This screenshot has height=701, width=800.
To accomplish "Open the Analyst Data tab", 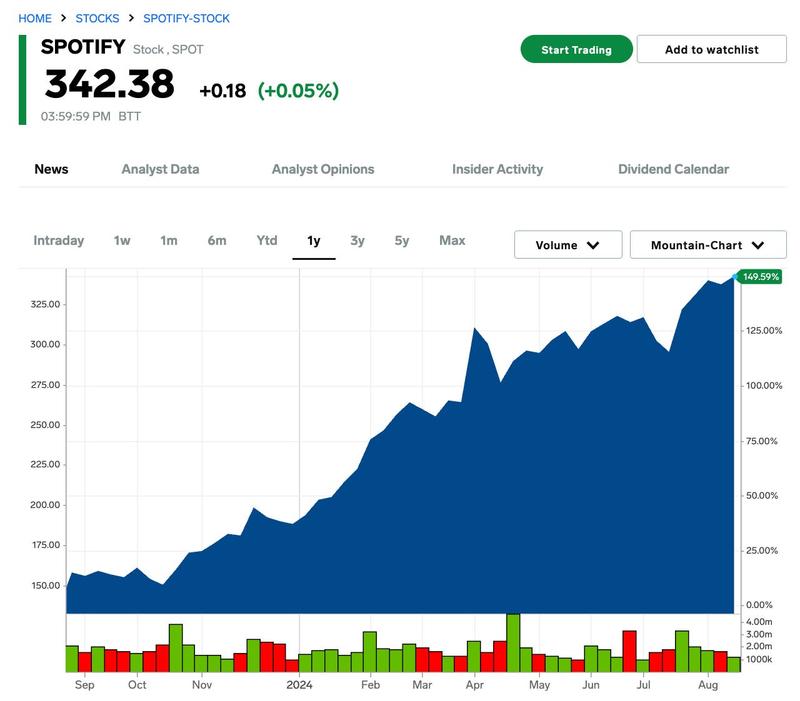I will (160, 169).
